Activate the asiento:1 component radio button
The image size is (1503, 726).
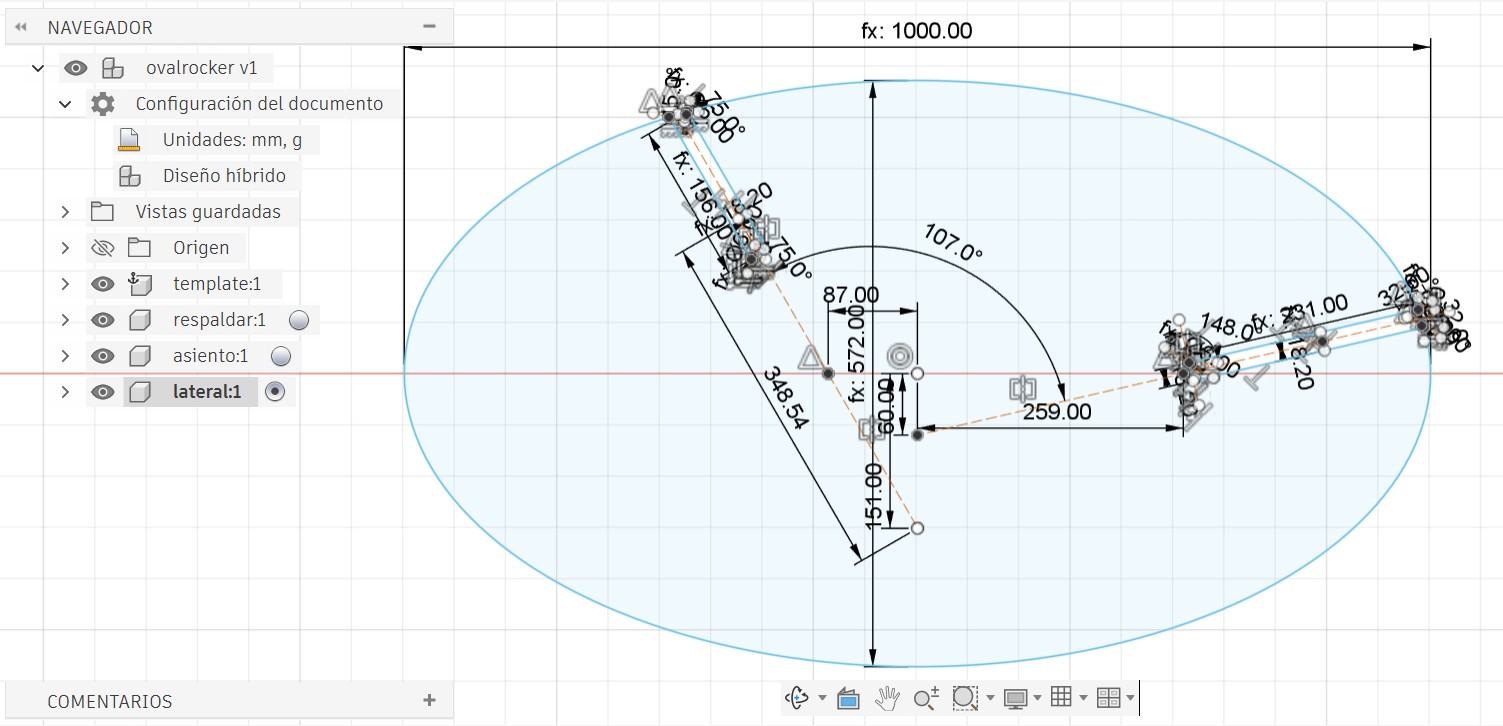click(x=281, y=356)
